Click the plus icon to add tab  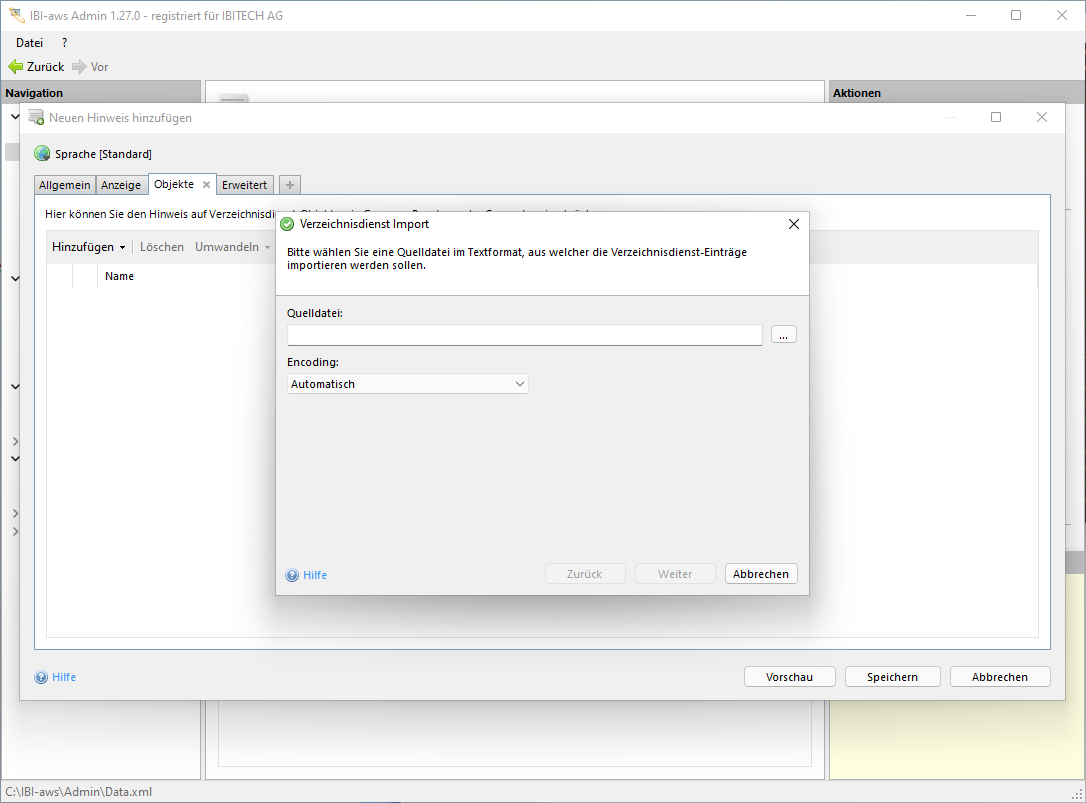[290, 185]
